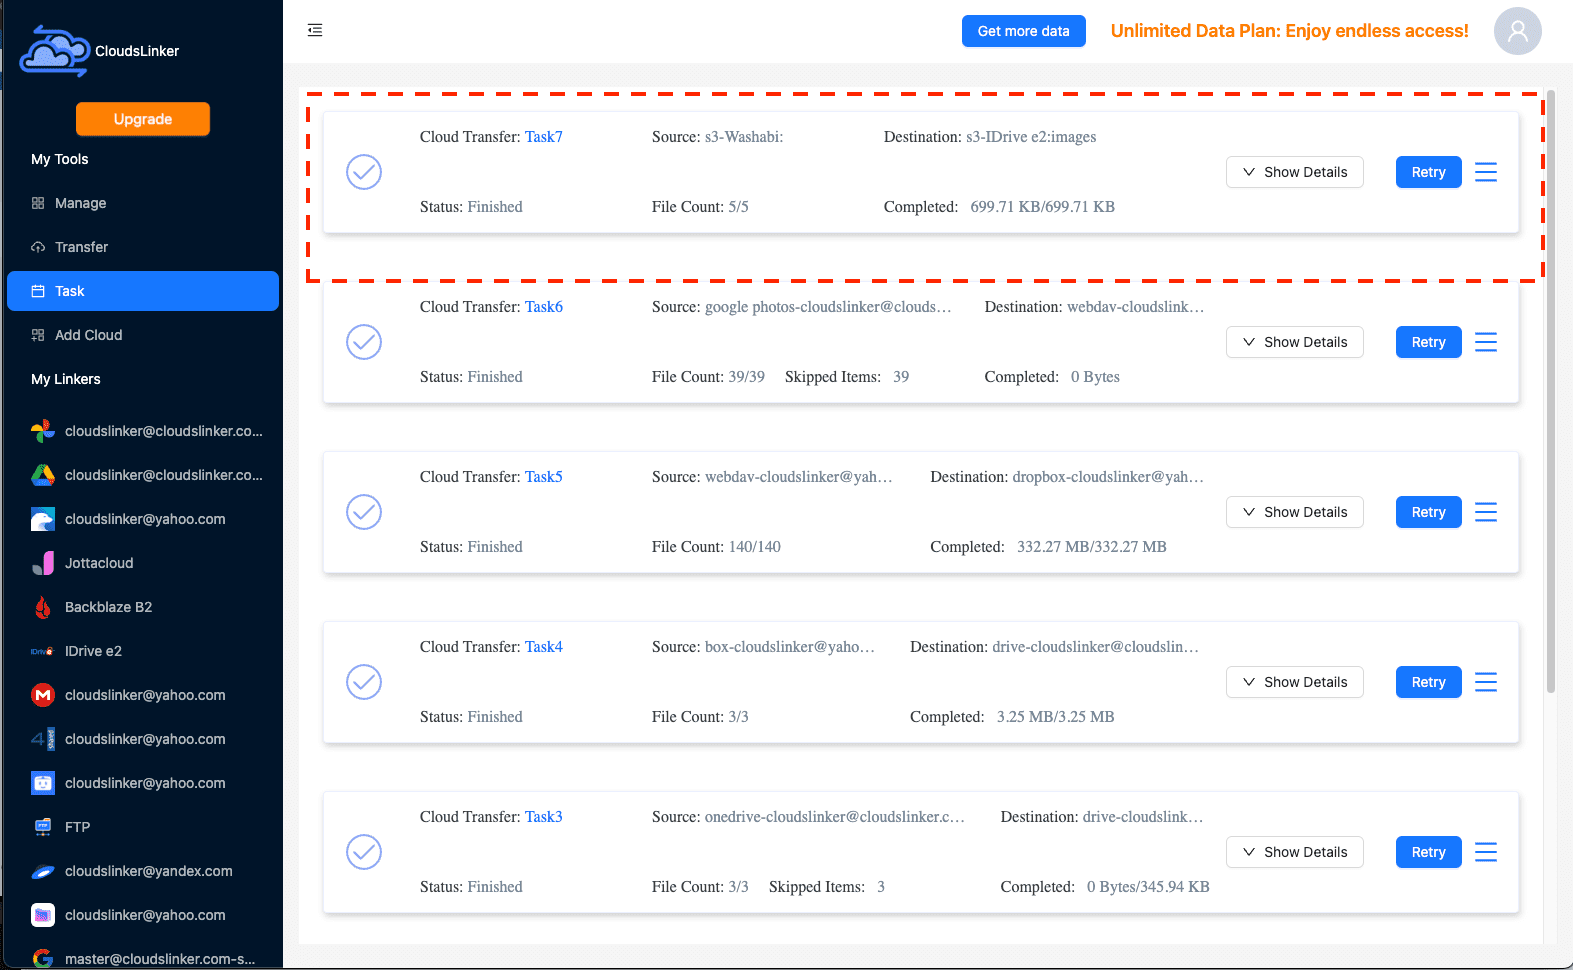
Task: Select the Task menu item
Action: (143, 291)
